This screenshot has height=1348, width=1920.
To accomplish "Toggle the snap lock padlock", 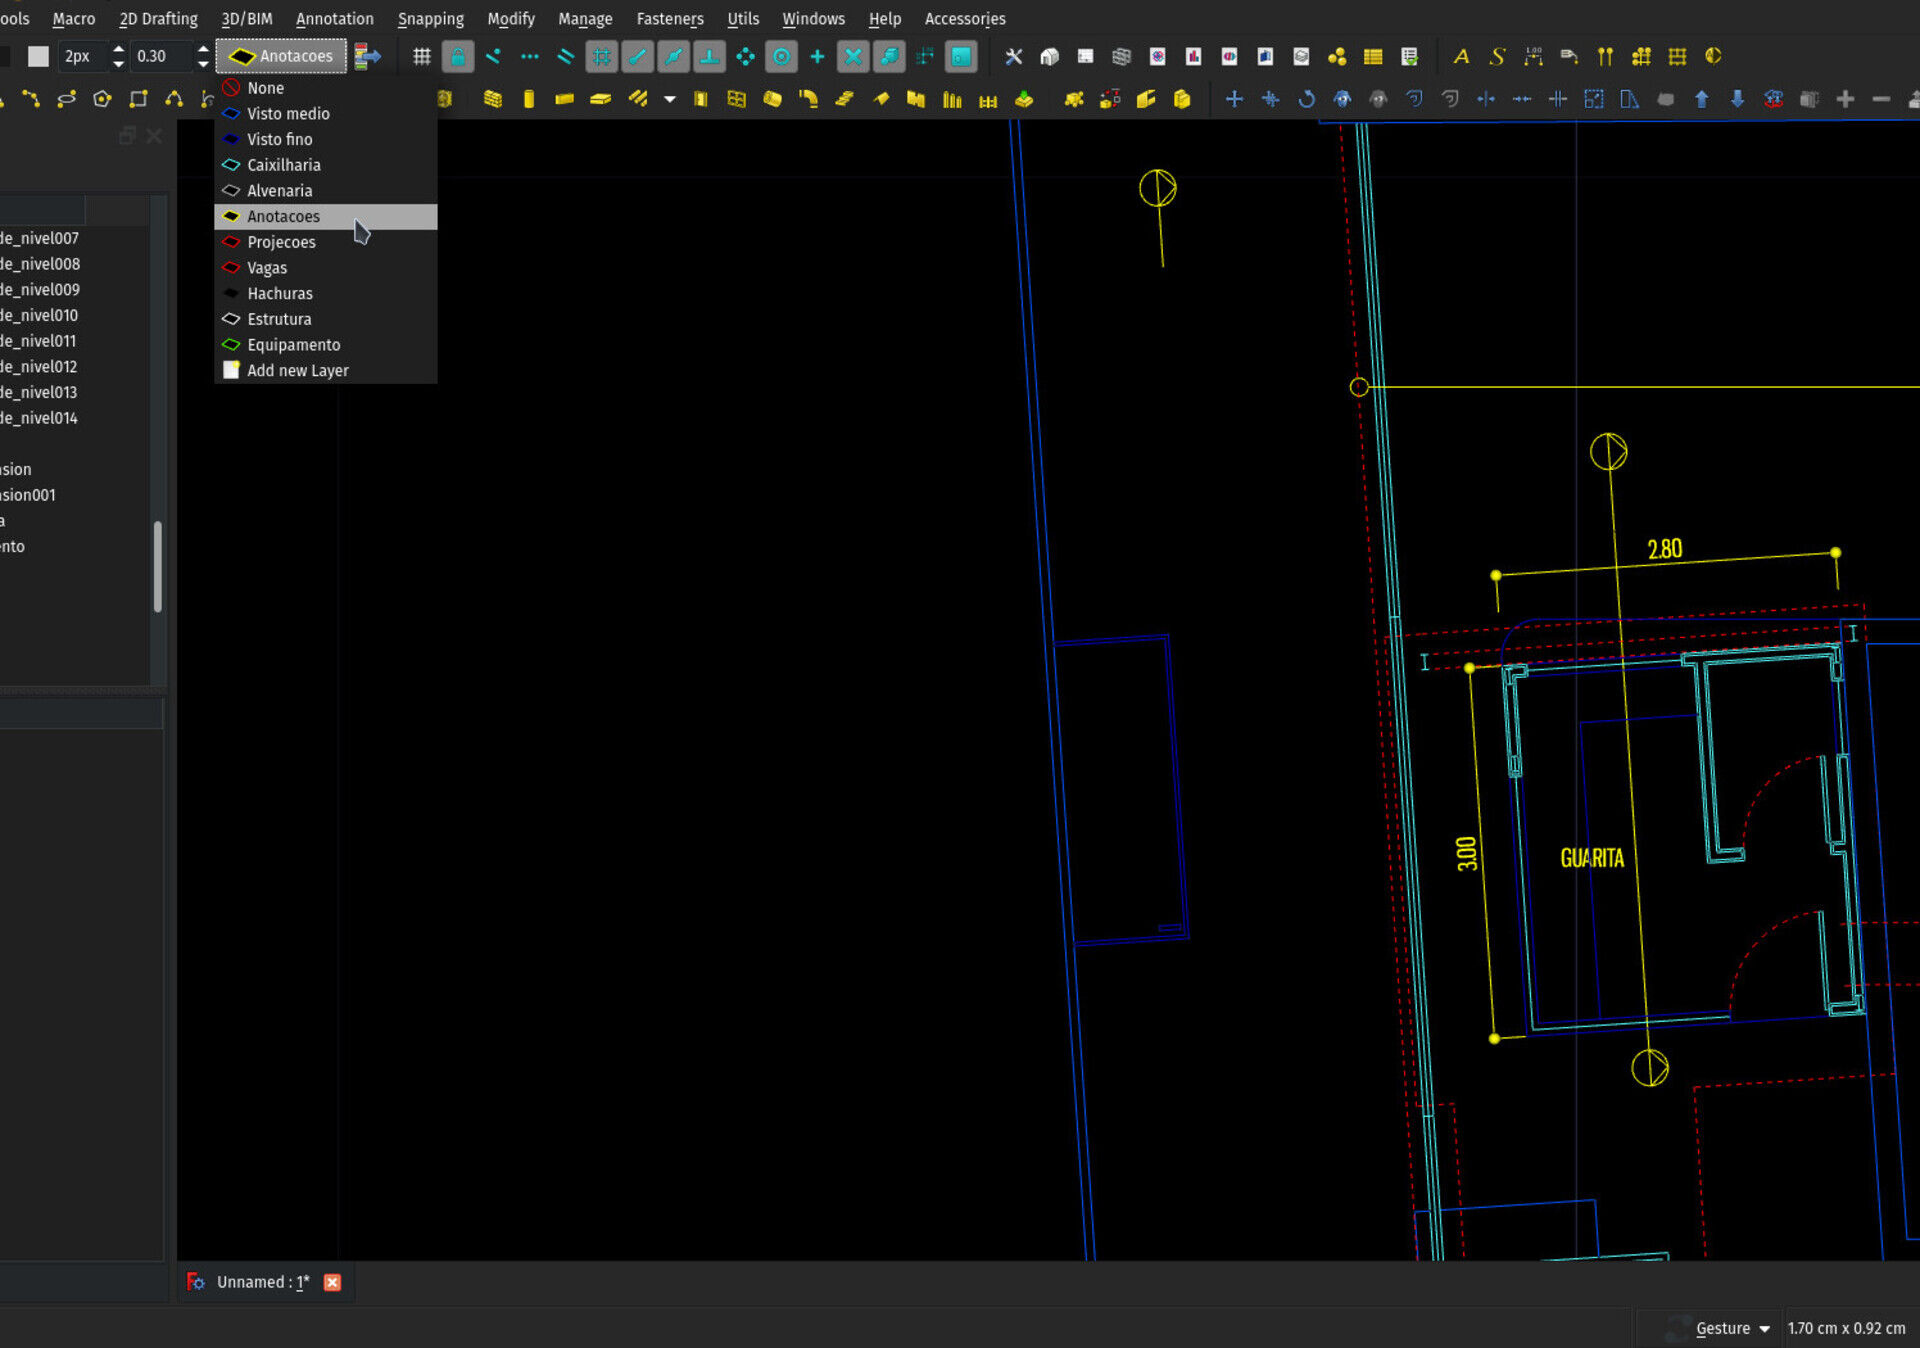I will click(x=458, y=57).
